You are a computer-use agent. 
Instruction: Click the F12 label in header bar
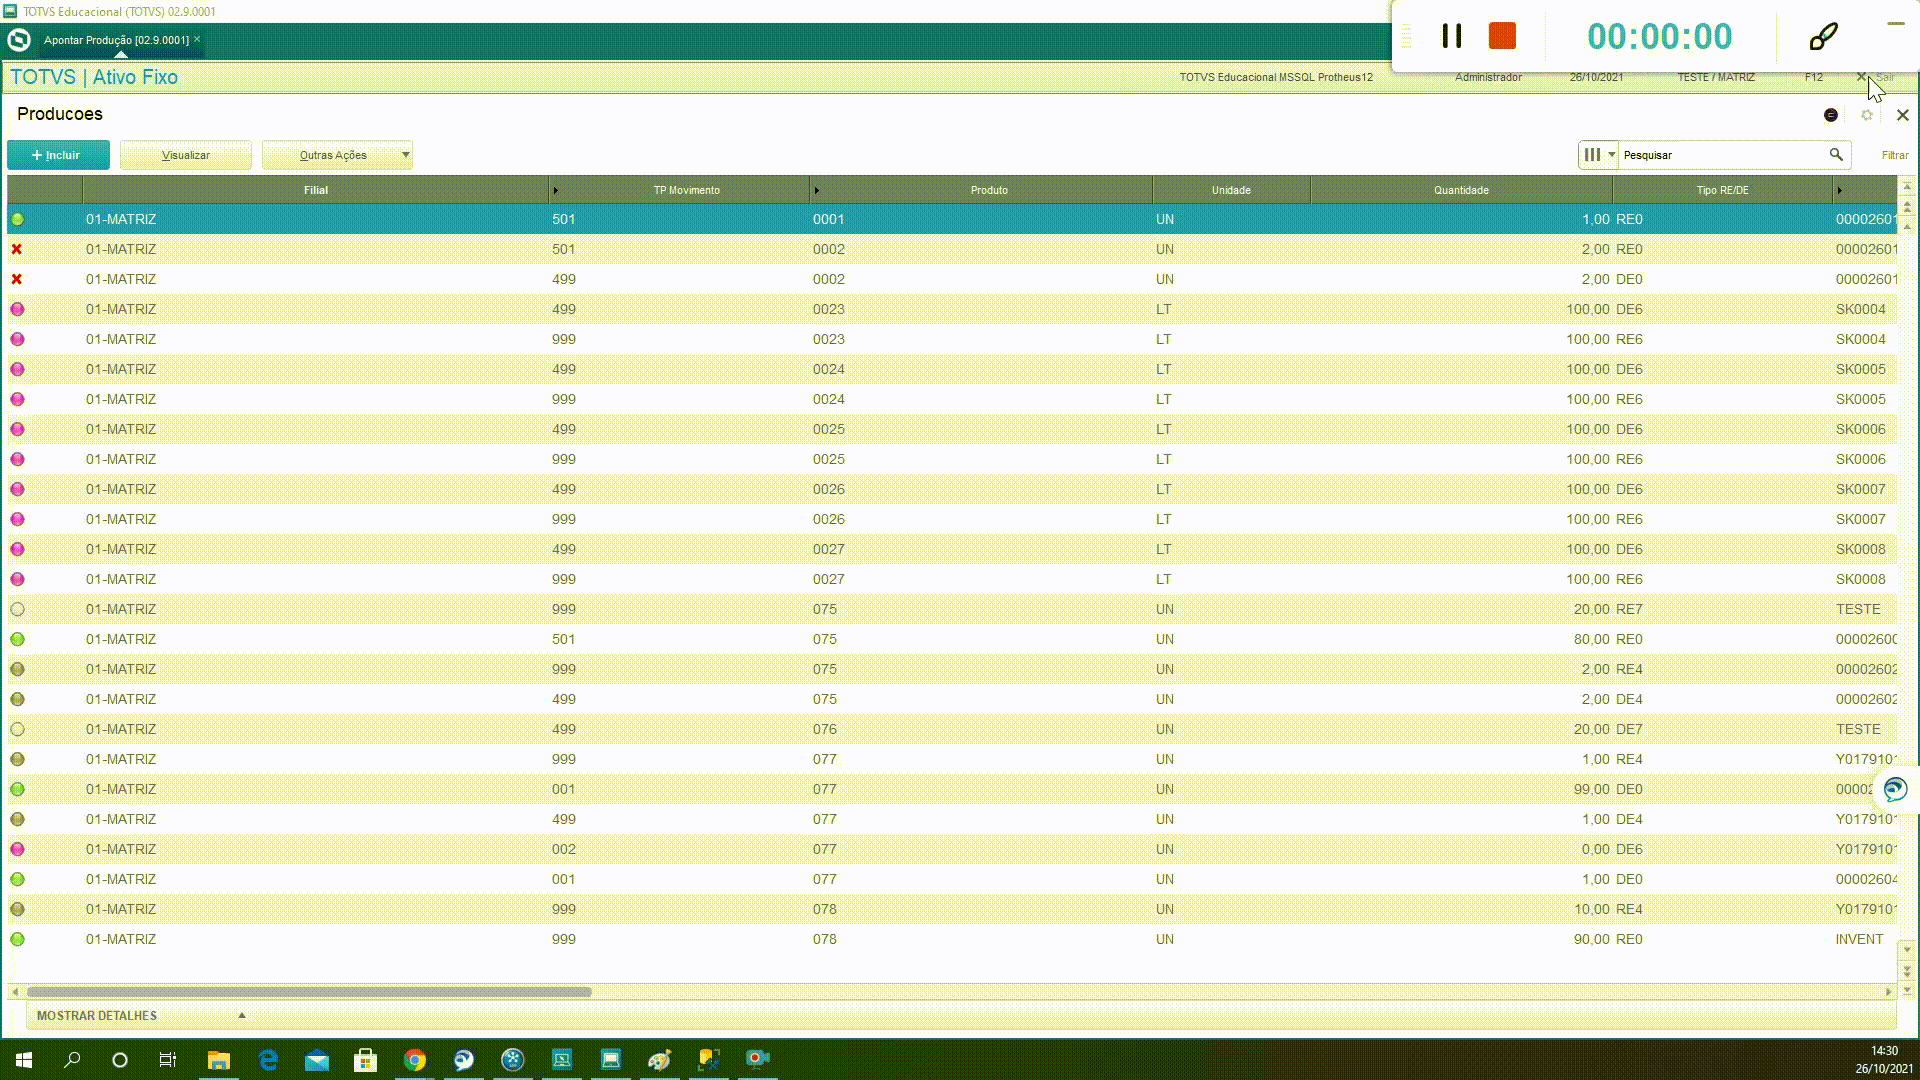pos(1814,77)
